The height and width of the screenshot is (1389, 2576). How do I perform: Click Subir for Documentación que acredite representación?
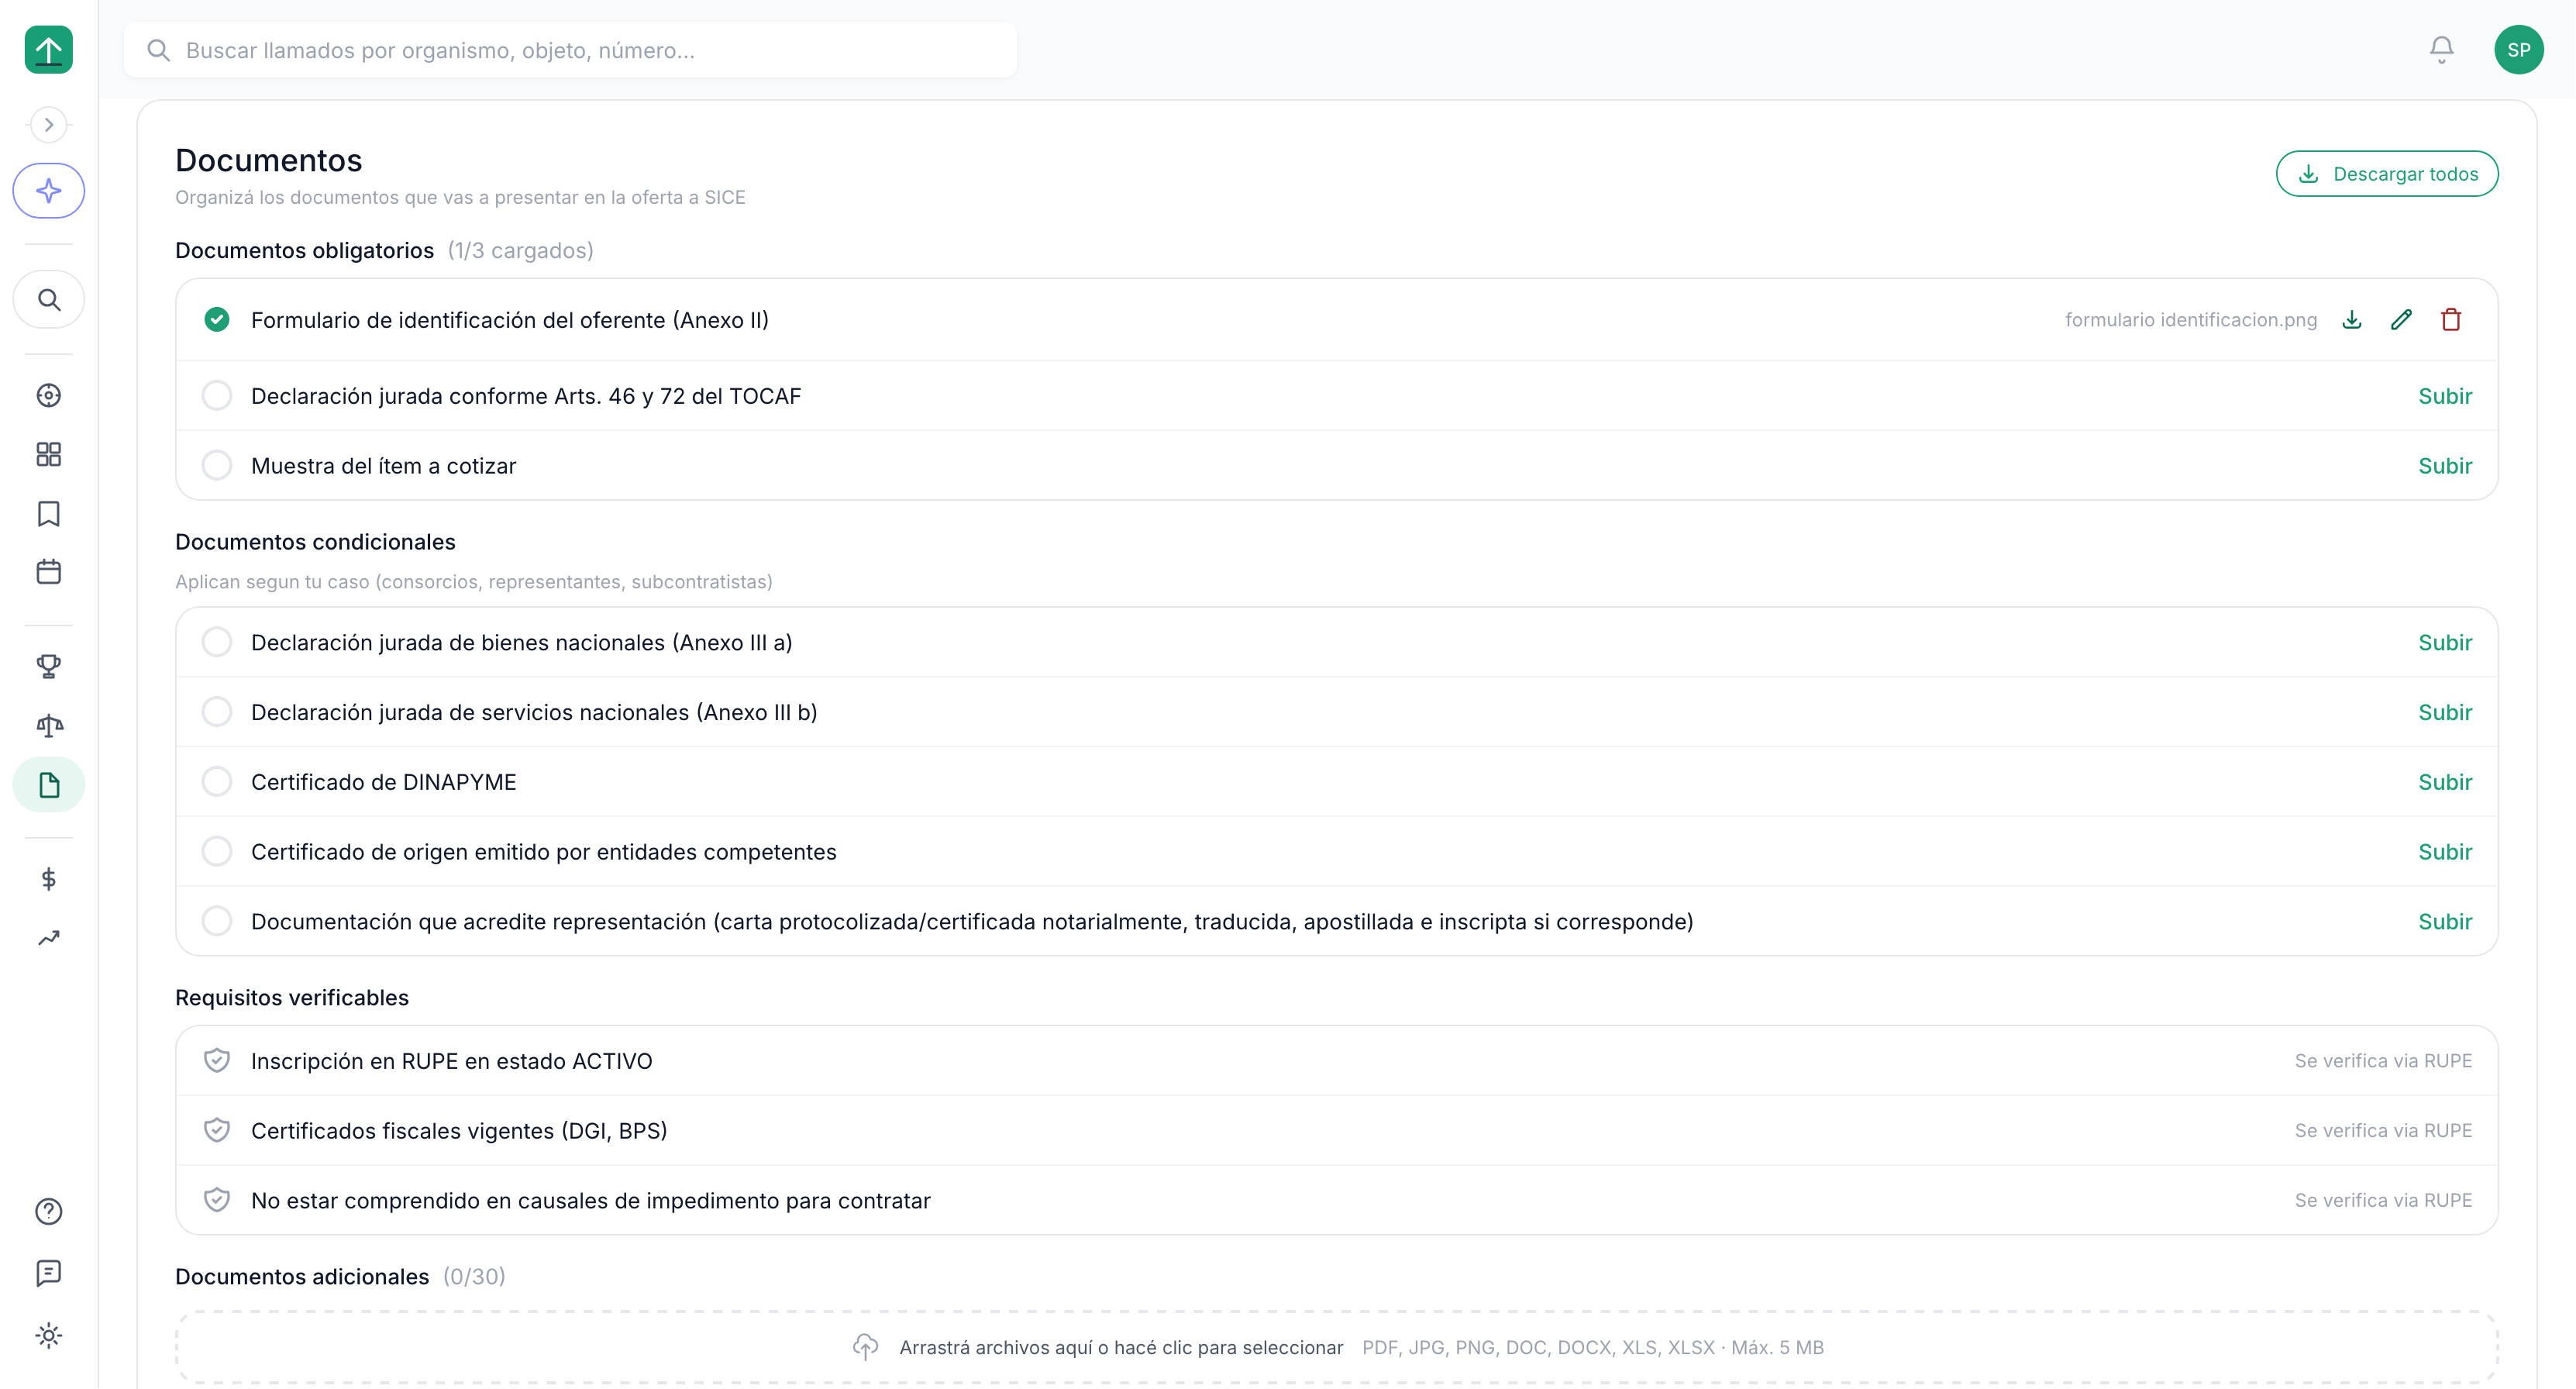tap(2444, 921)
